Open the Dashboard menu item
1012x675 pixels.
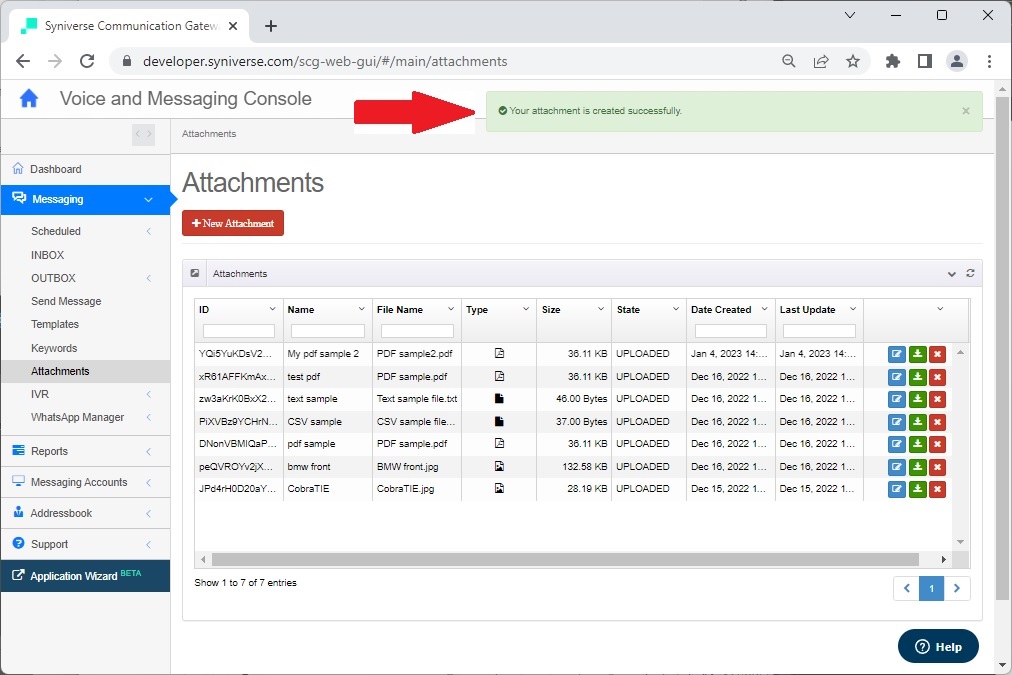pos(85,169)
